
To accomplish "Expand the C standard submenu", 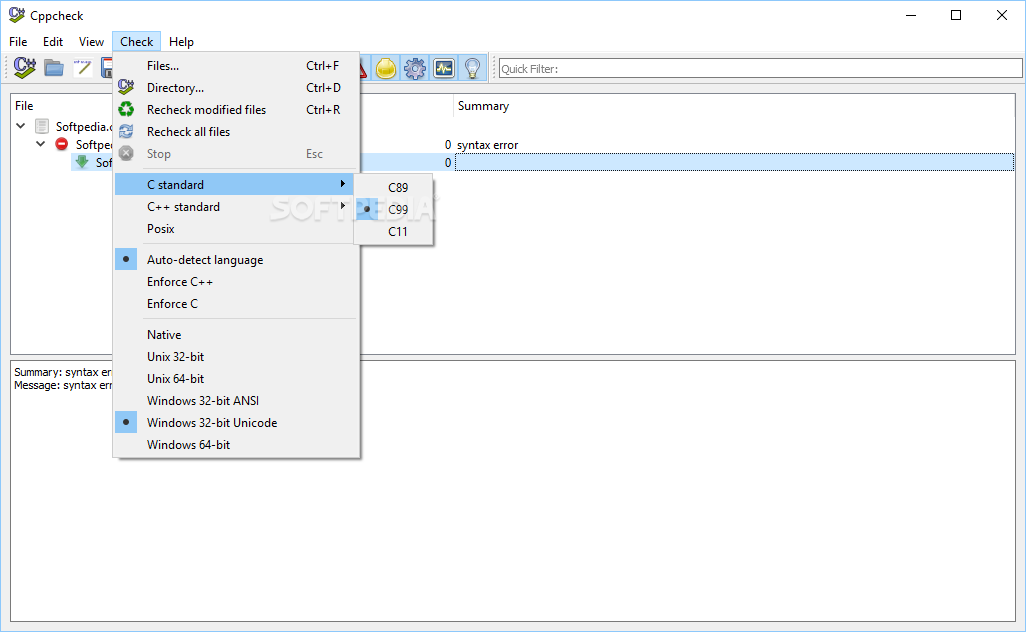I will click(236, 184).
